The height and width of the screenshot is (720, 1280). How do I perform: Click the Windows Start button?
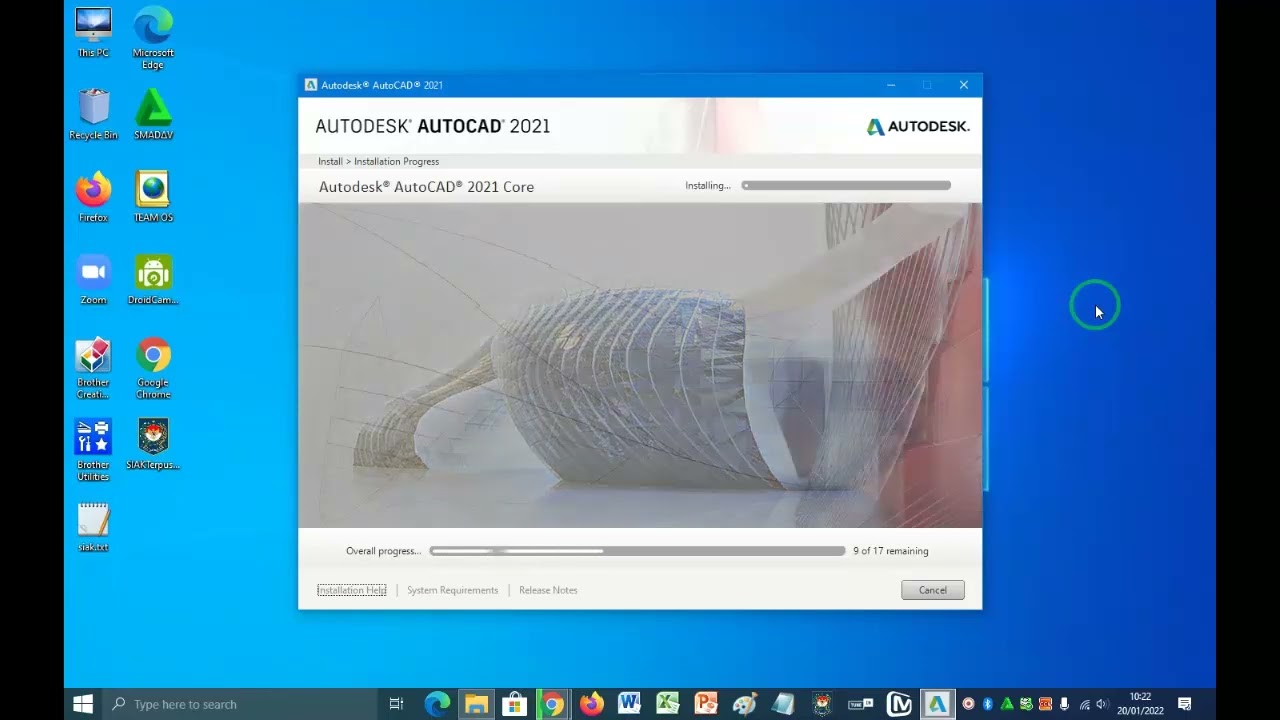click(83, 704)
